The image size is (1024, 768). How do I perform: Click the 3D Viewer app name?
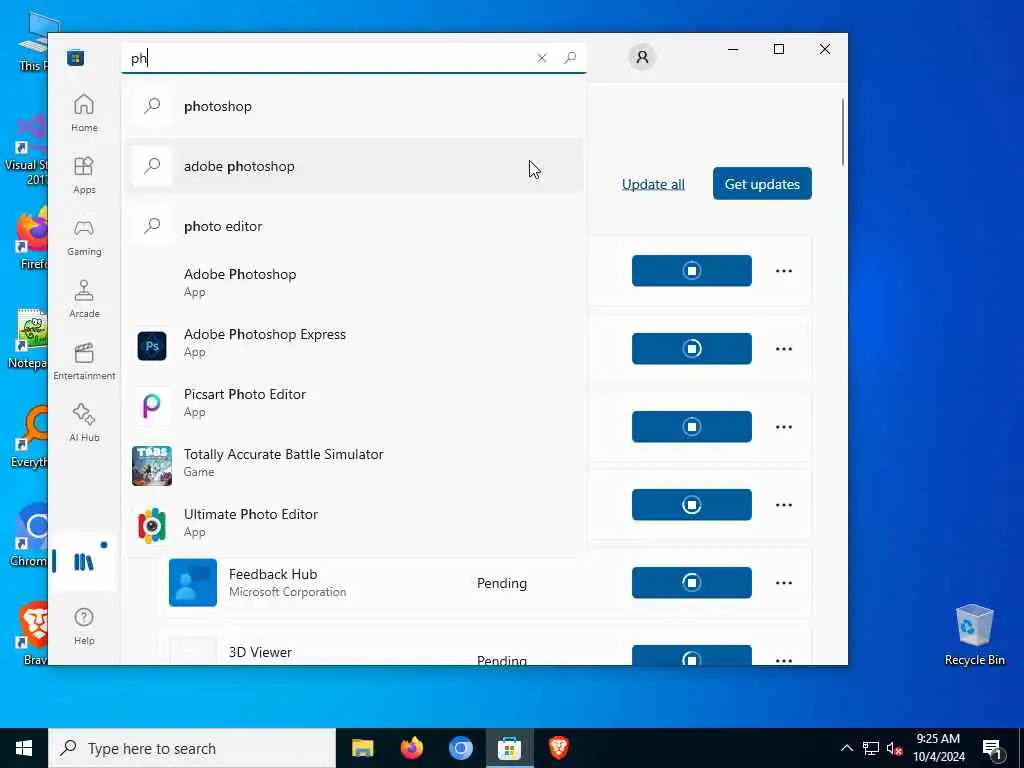click(261, 652)
